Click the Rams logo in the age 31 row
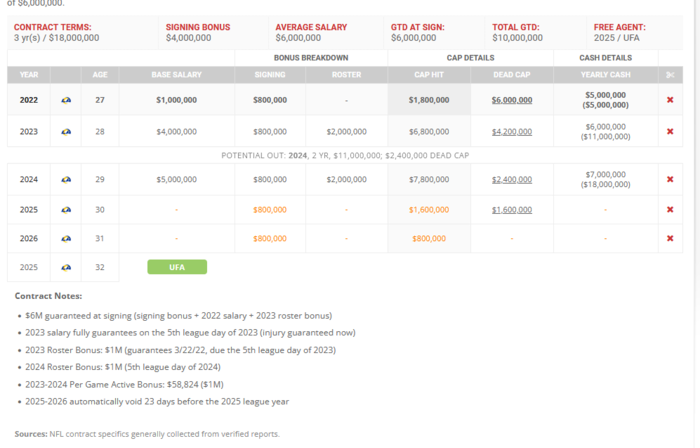 point(66,238)
